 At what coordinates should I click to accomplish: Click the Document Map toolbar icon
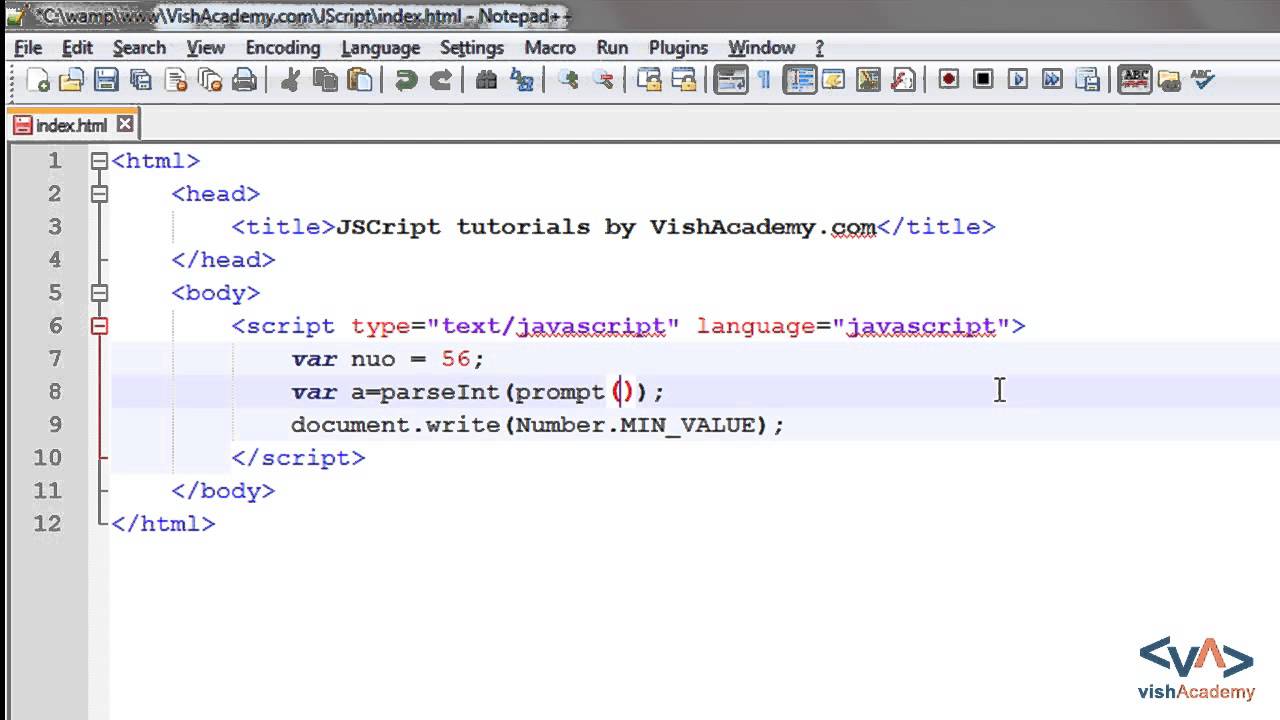pos(868,80)
